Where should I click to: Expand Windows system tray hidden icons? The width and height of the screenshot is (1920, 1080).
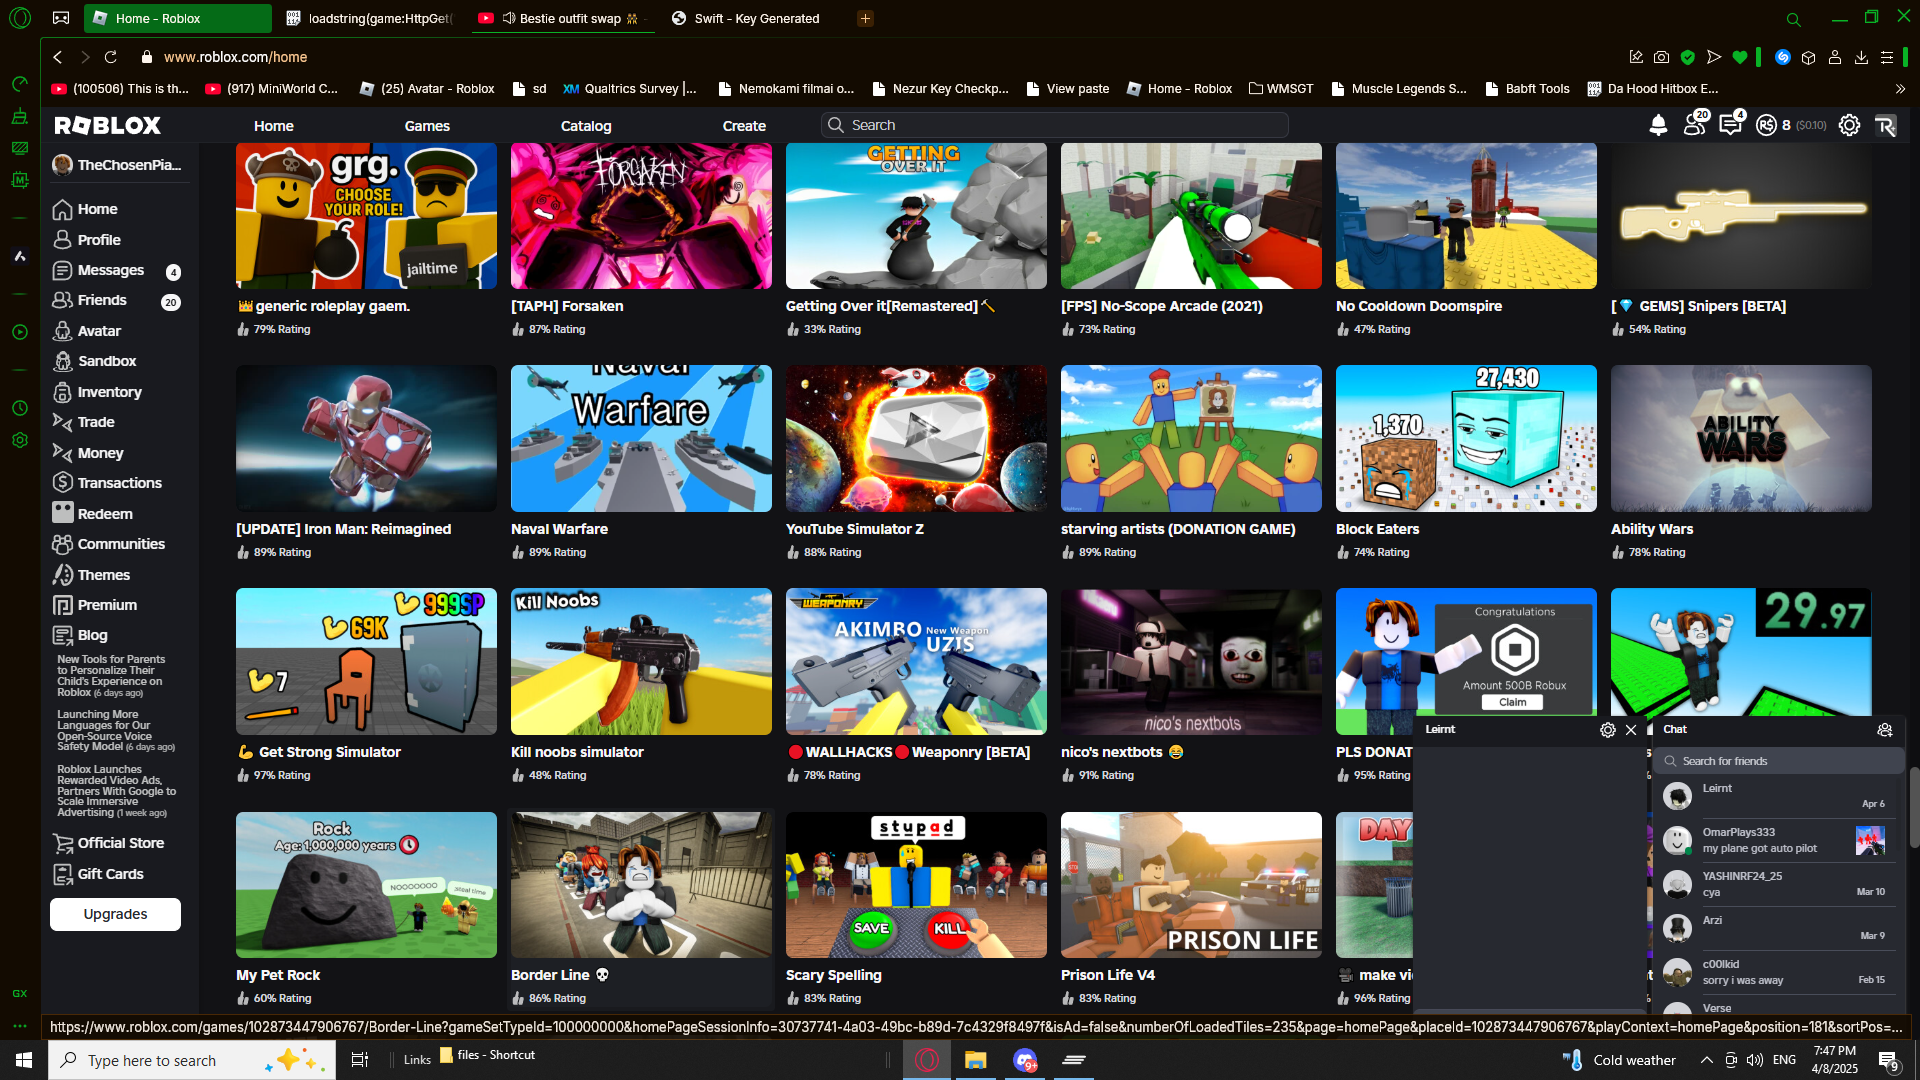pyautogui.click(x=1706, y=1060)
